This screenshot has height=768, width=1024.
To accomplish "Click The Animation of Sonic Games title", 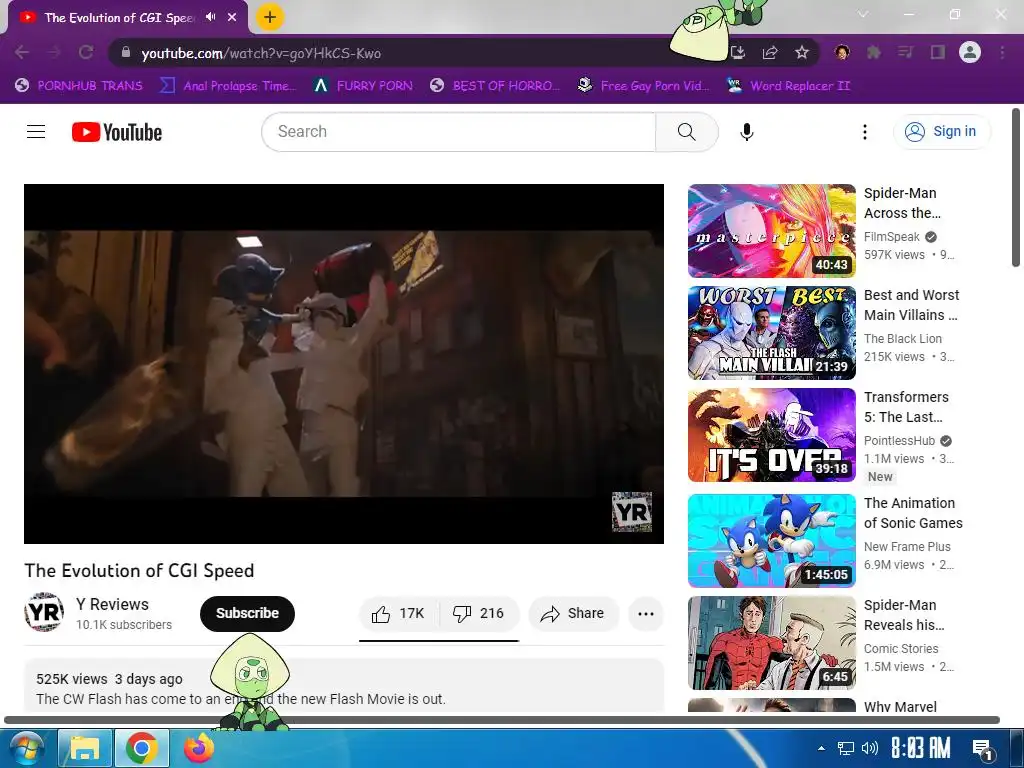I will pyautogui.click(x=913, y=513).
